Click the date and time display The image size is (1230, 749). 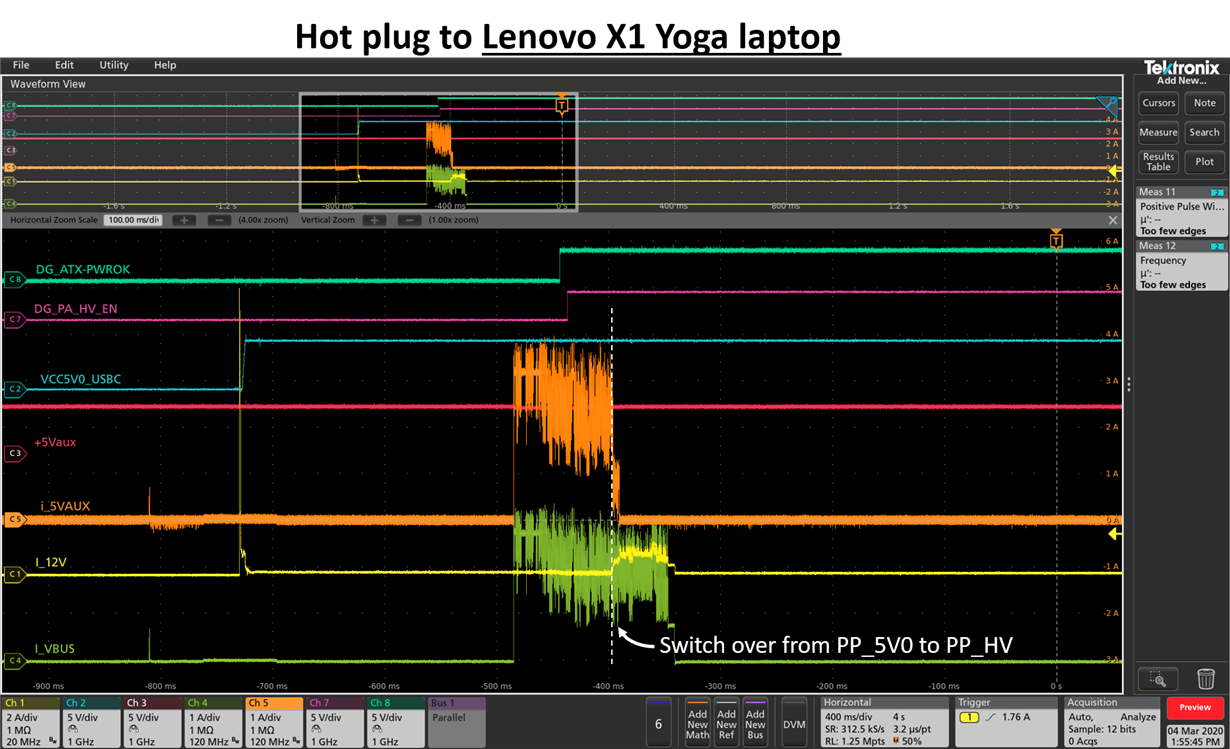(x=1195, y=734)
